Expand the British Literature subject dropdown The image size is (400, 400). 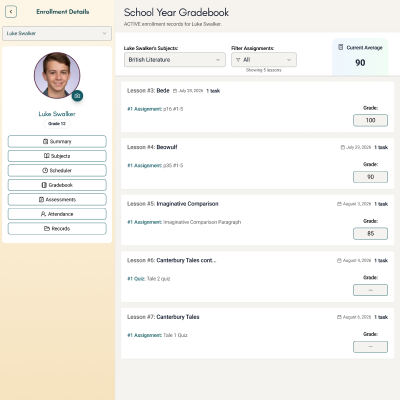tap(175, 60)
